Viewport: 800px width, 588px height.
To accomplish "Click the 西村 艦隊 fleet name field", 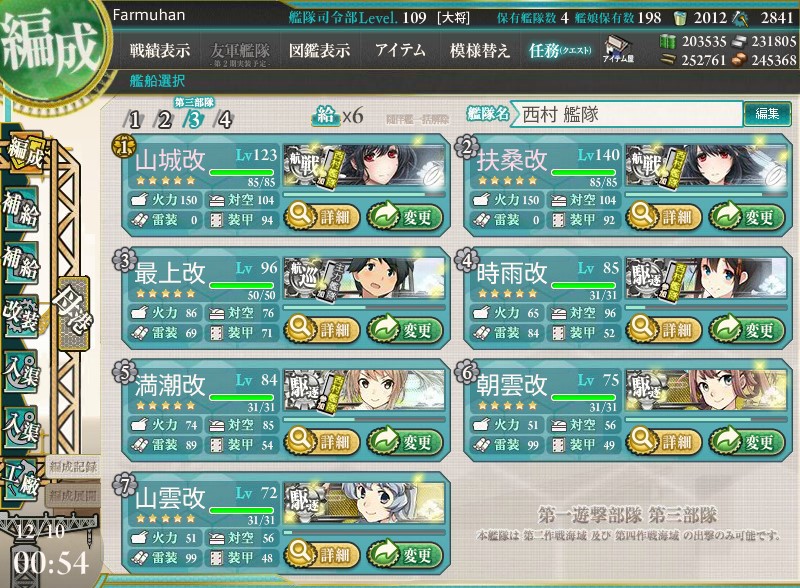I will pos(628,114).
